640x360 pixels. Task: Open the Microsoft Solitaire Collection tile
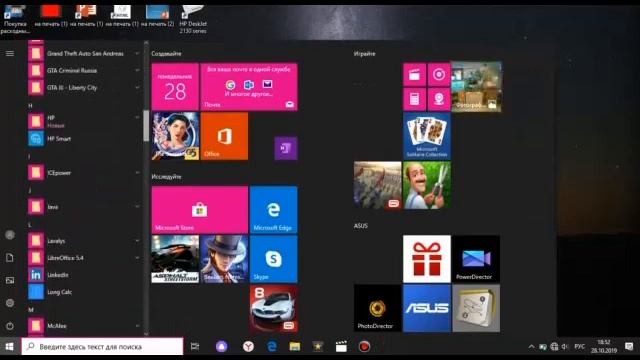pos(427,136)
